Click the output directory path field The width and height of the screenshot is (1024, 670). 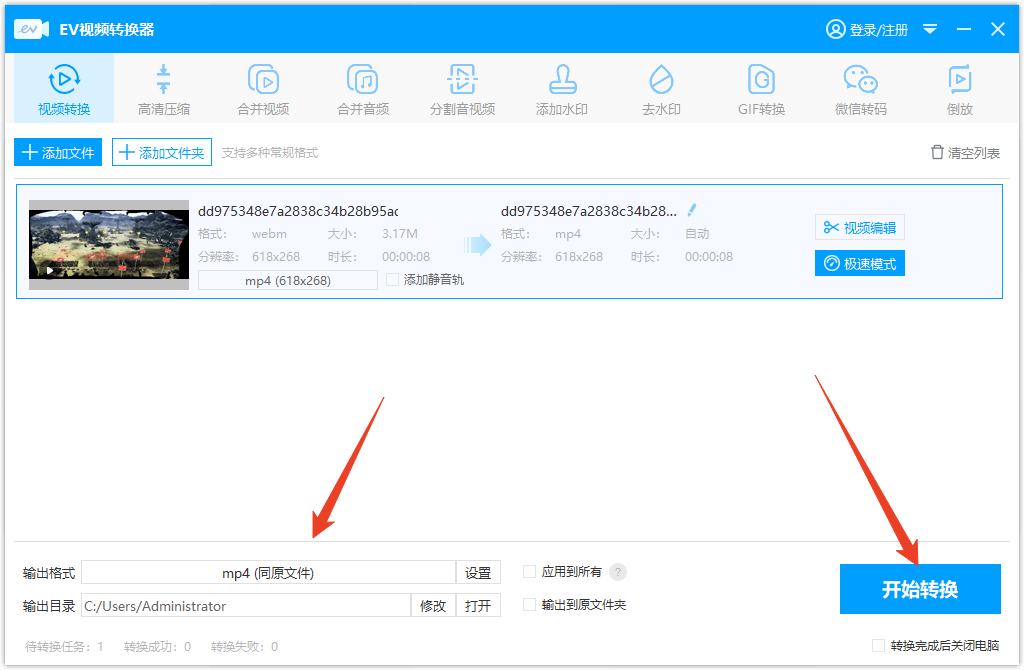(x=246, y=605)
